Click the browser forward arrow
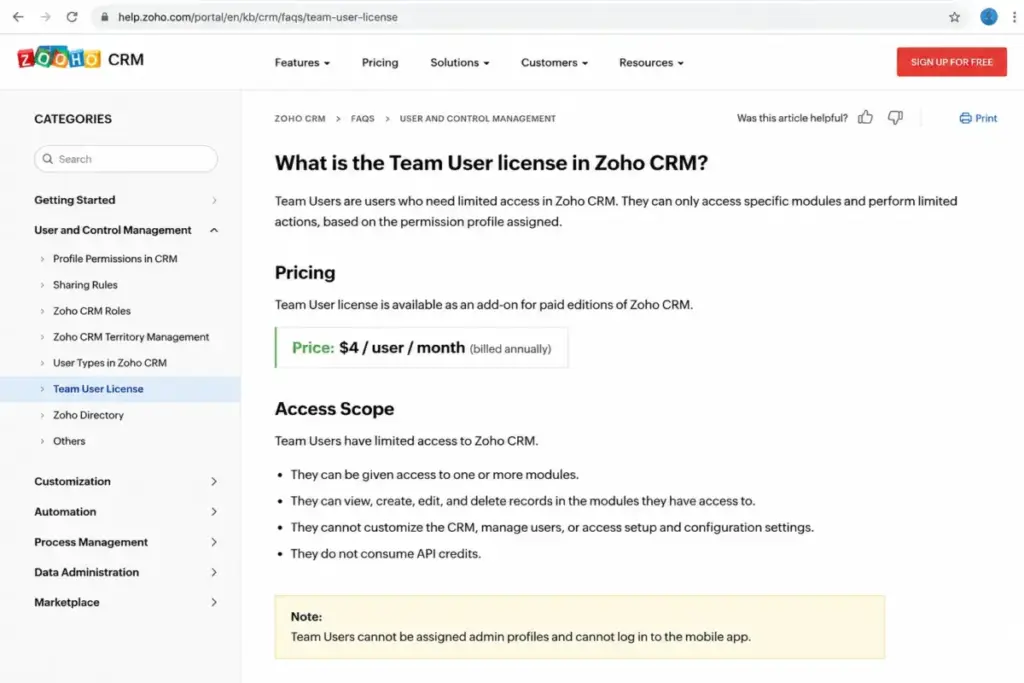 tap(45, 17)
